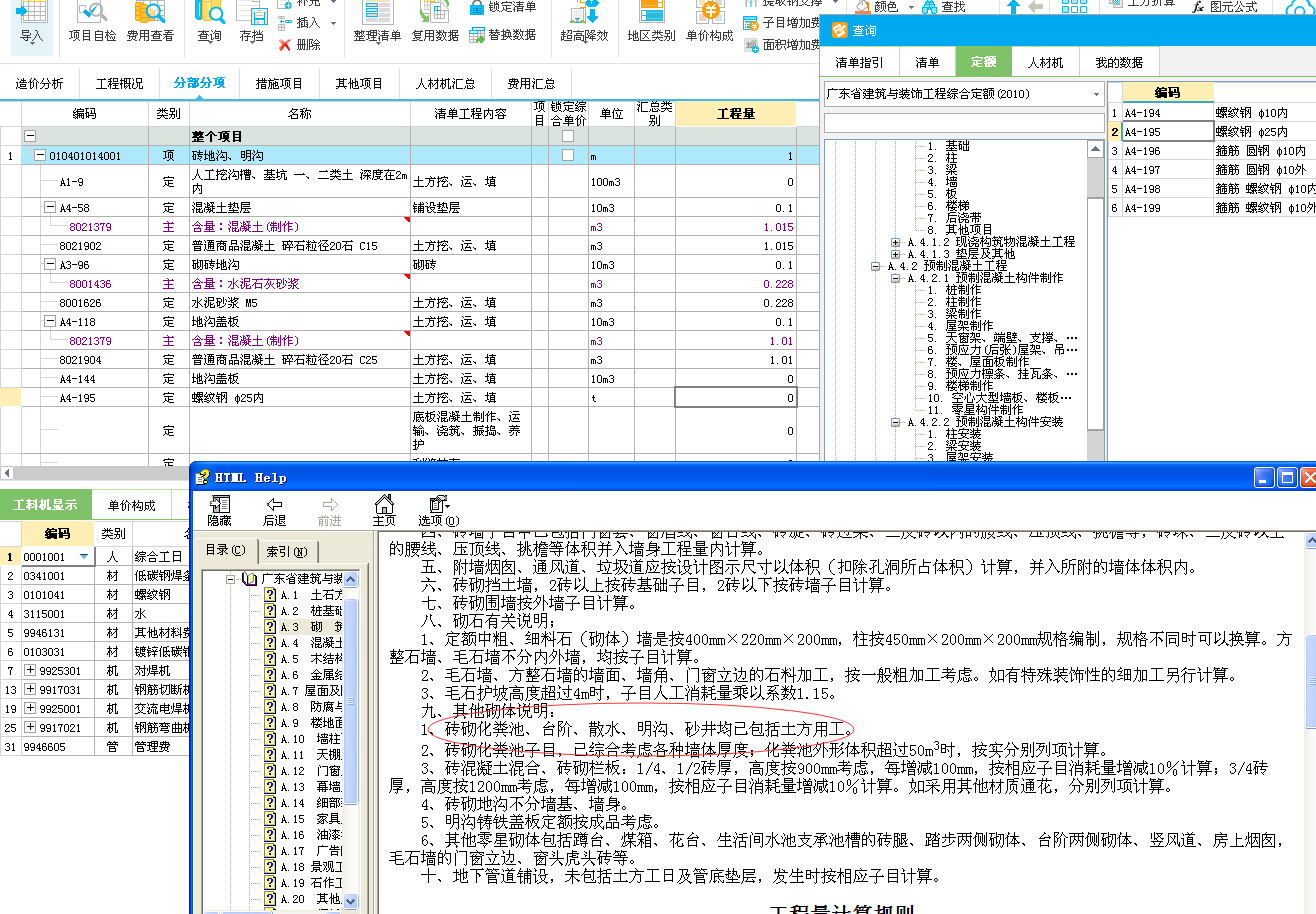Image resolution: width=1316 pixels, height=914 pixels.
Task: Open 我的数据 tab in 查询 window
Action: (1118, 62)
